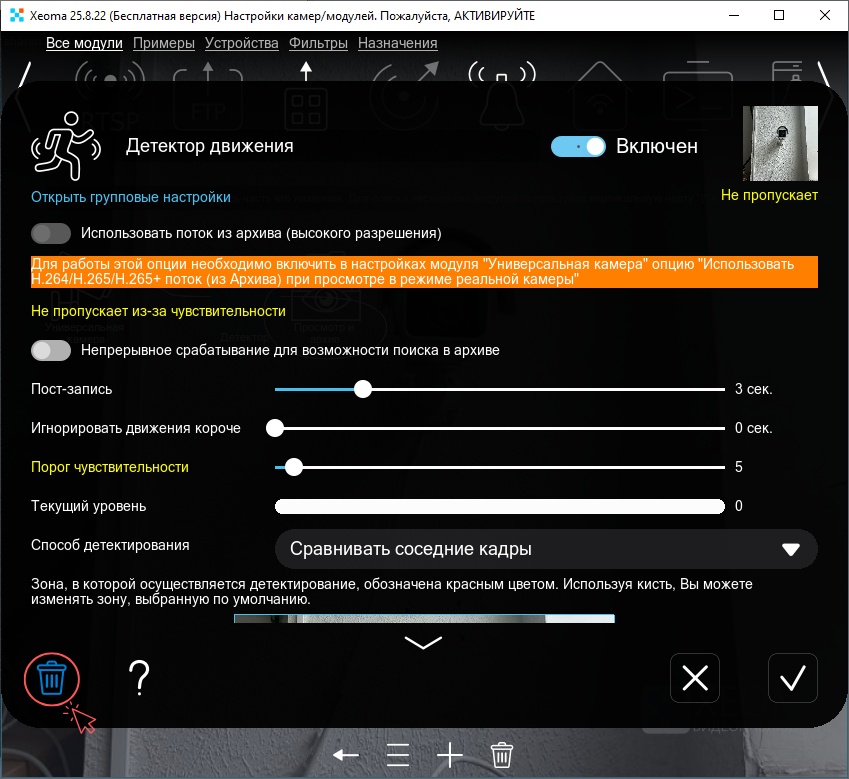Click the 'Пост-запись' slider handle
The image size is (849, 779).
click(363, 389)
